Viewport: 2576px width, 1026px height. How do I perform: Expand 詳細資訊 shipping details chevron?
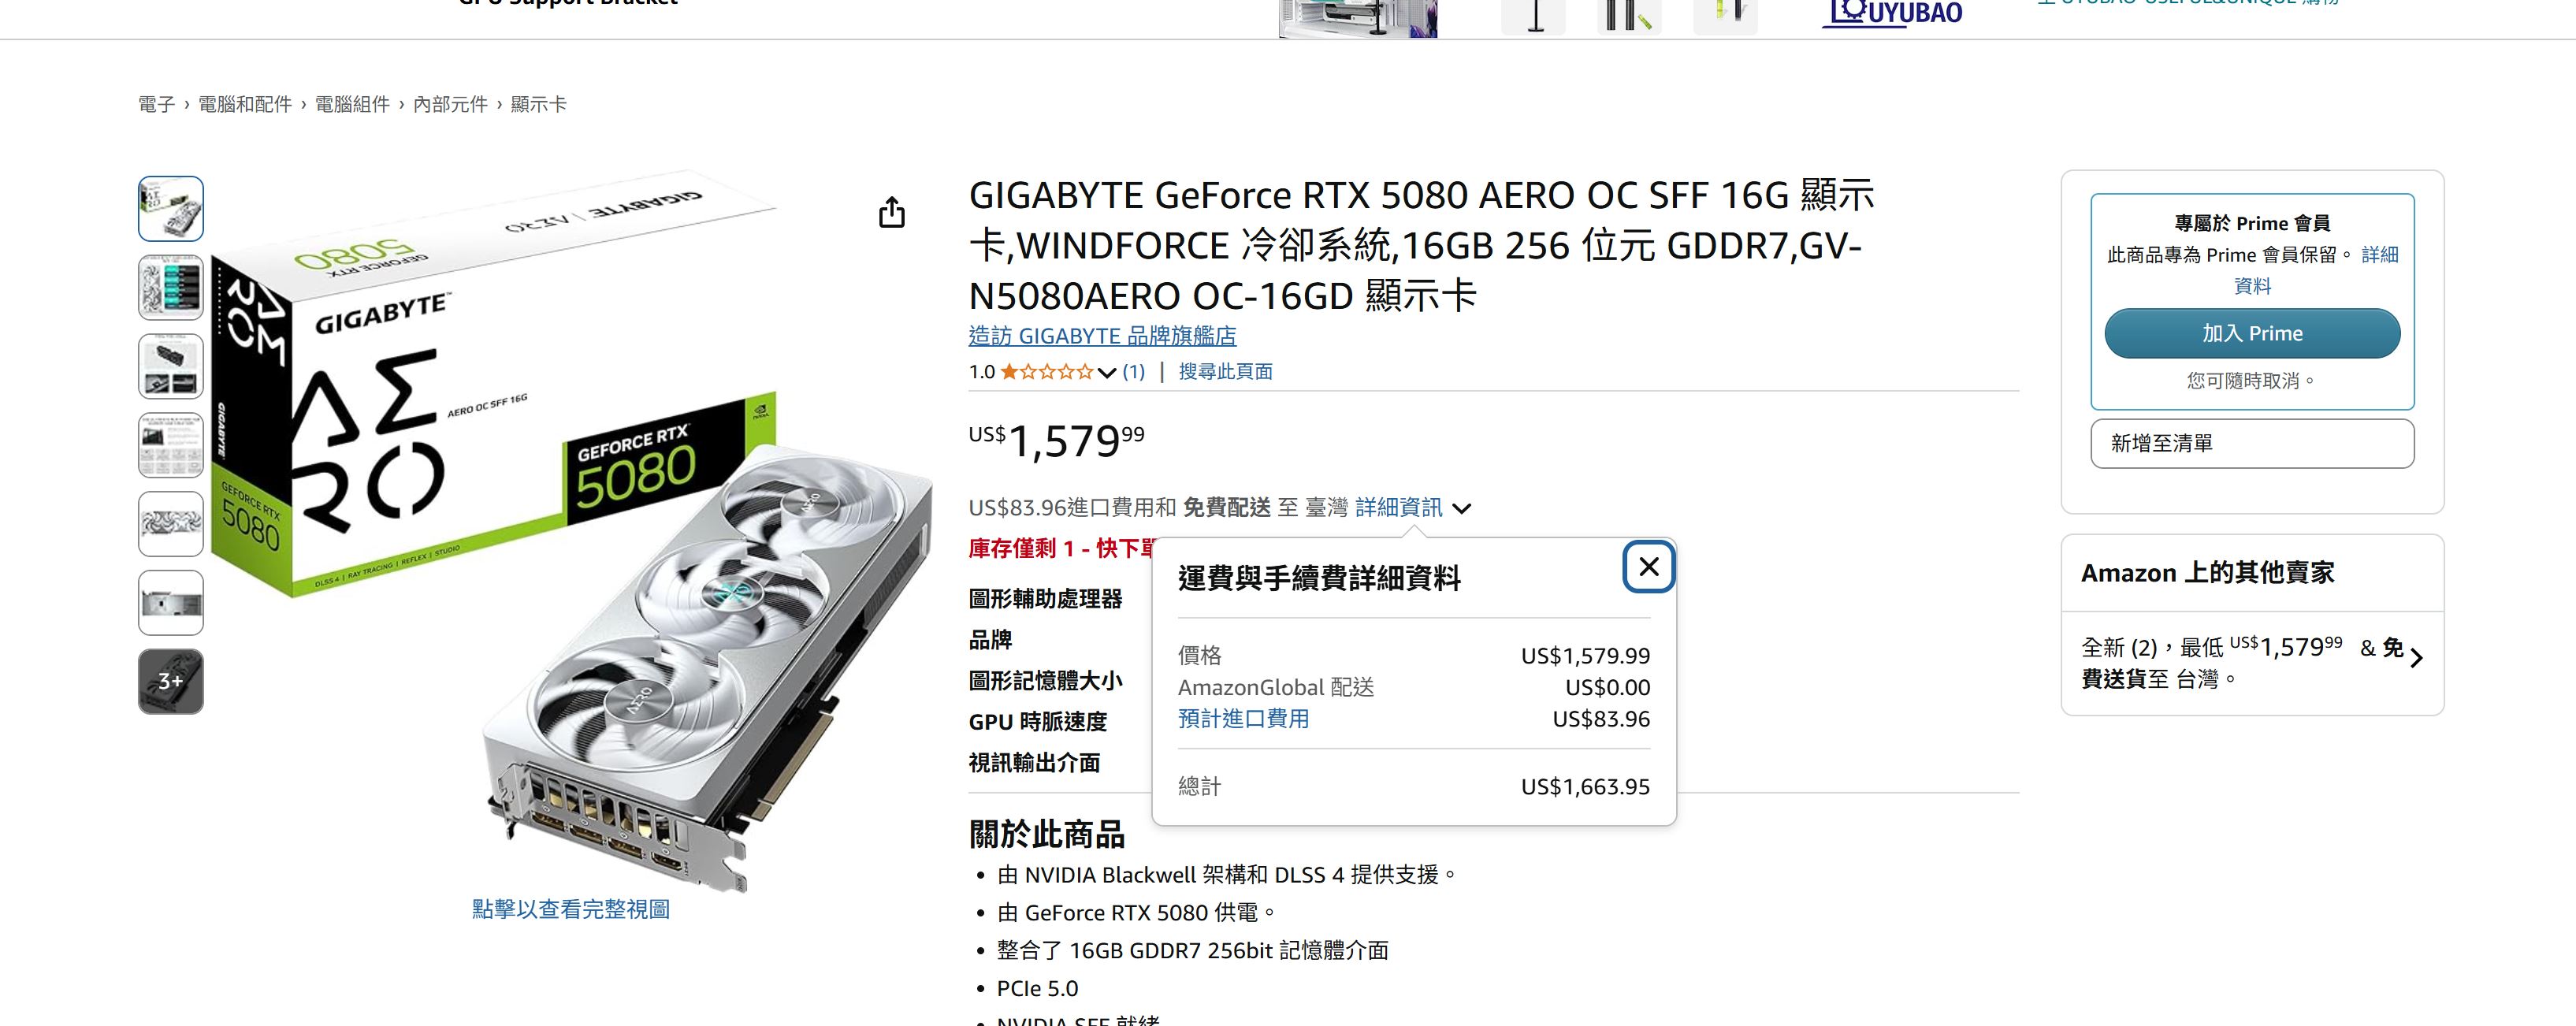[x=1462, y=508]
